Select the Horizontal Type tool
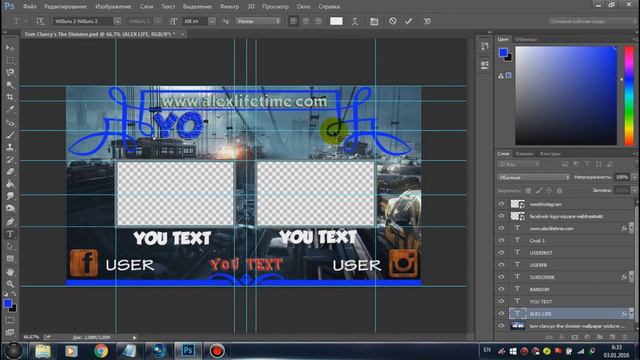This screenshot has width=640, height=360. [x=10, y=234]
